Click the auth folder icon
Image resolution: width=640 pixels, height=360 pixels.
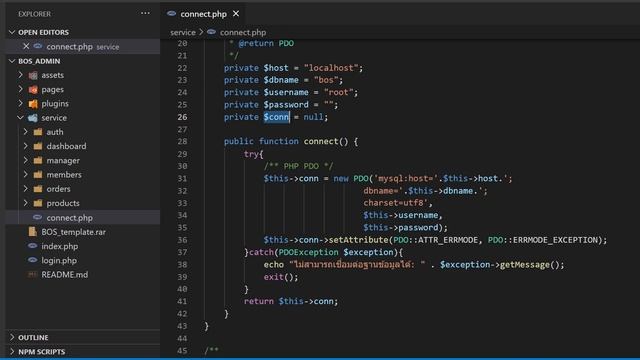click(x=38, y=132)
